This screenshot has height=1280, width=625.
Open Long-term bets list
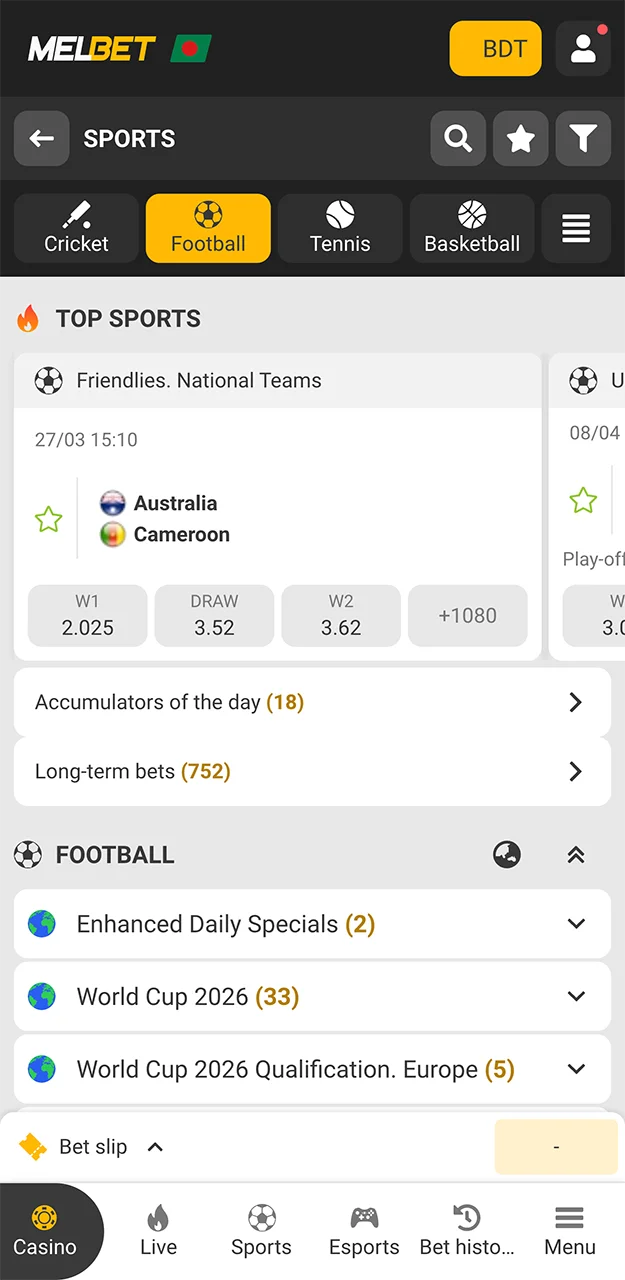[312, 771]
